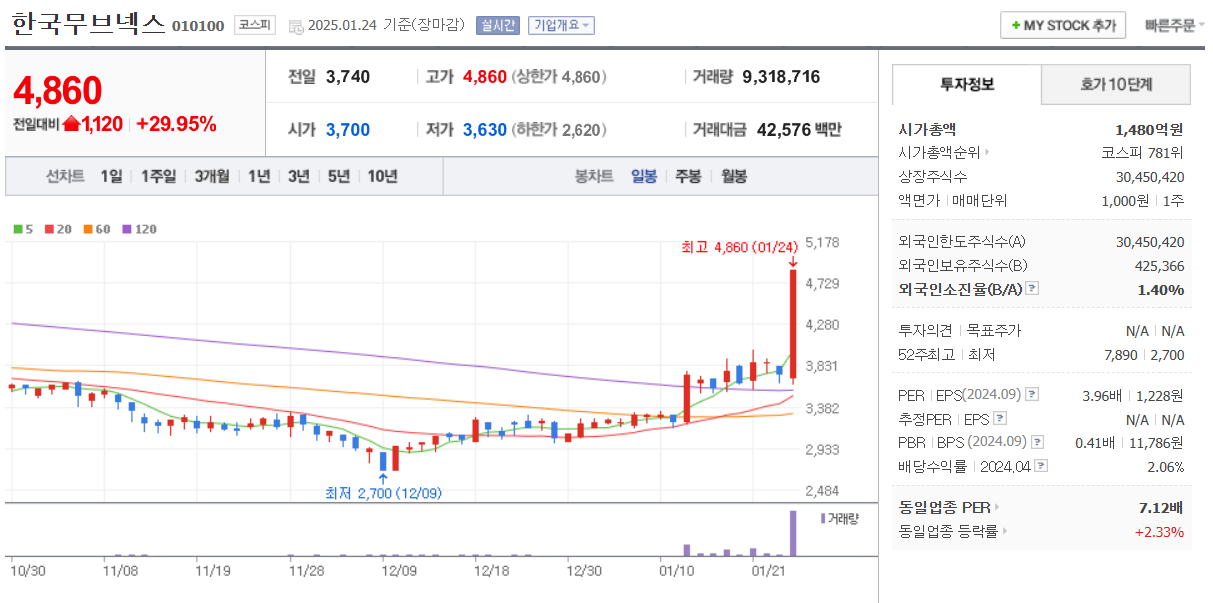Click the 최저 2,700 (12/09) chart marker
1213x603 pixels.
pyautogui.click(x=383, y=493)
